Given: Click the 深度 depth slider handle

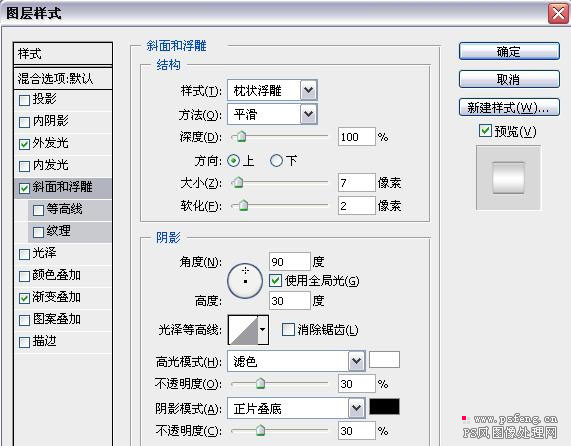Looking at the screenshot, I should (241, 137).
